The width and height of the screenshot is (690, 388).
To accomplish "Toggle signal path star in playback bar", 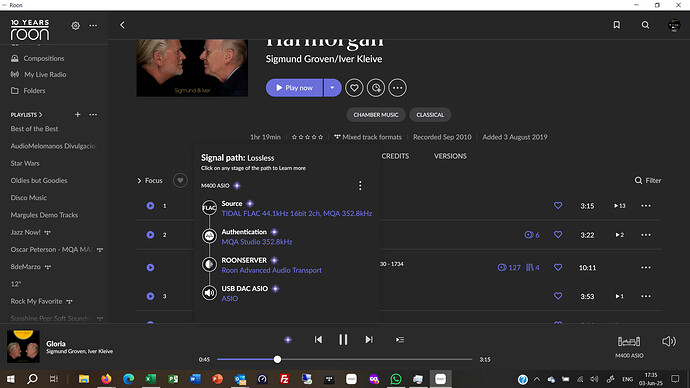I will (x=288, y=340).
